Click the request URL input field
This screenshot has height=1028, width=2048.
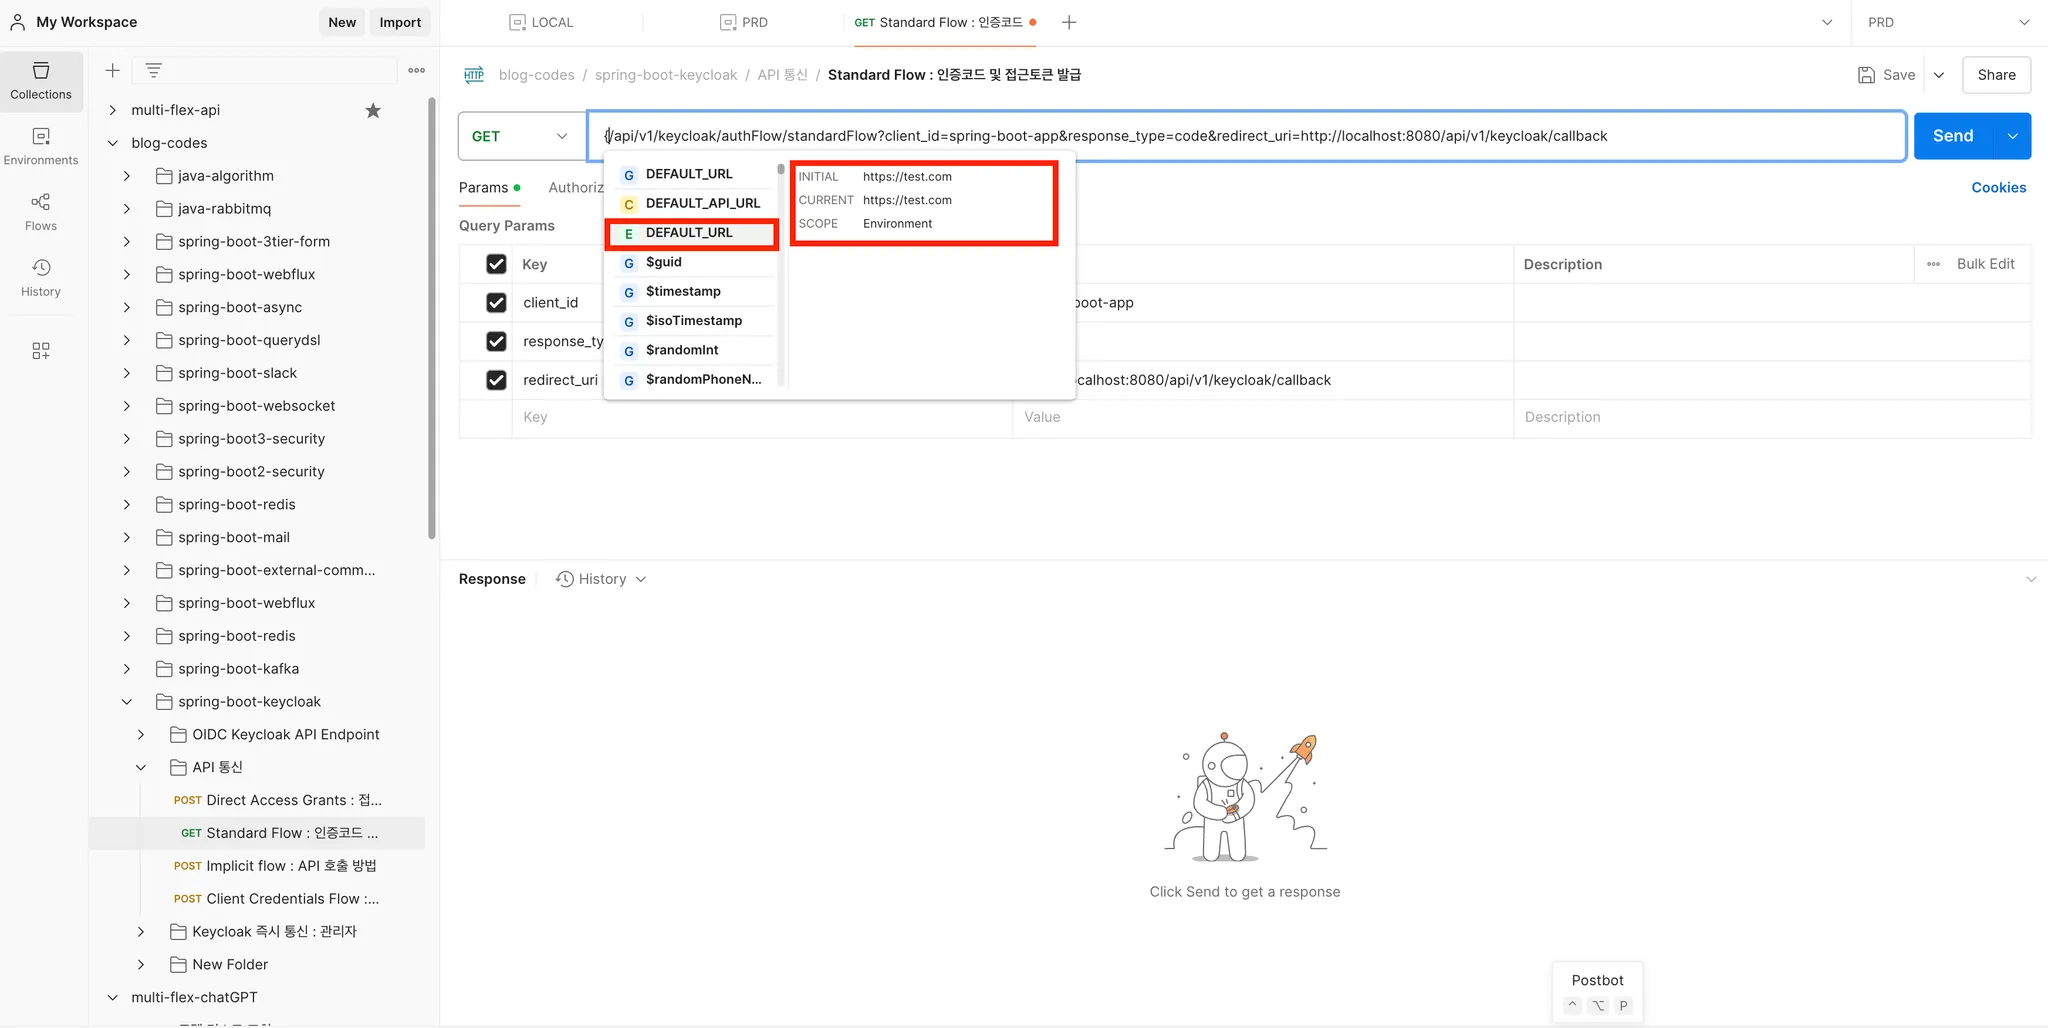click(1246, 136)
